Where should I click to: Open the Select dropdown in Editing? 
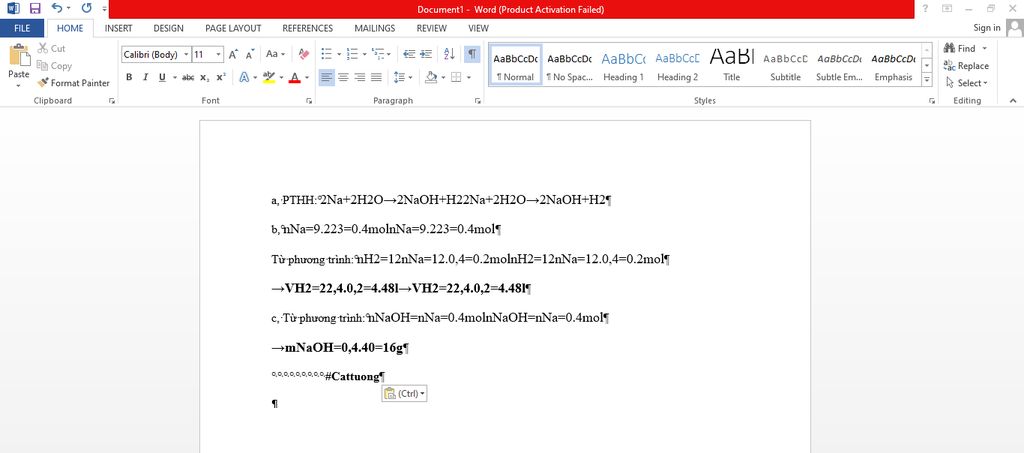(967, 83)
